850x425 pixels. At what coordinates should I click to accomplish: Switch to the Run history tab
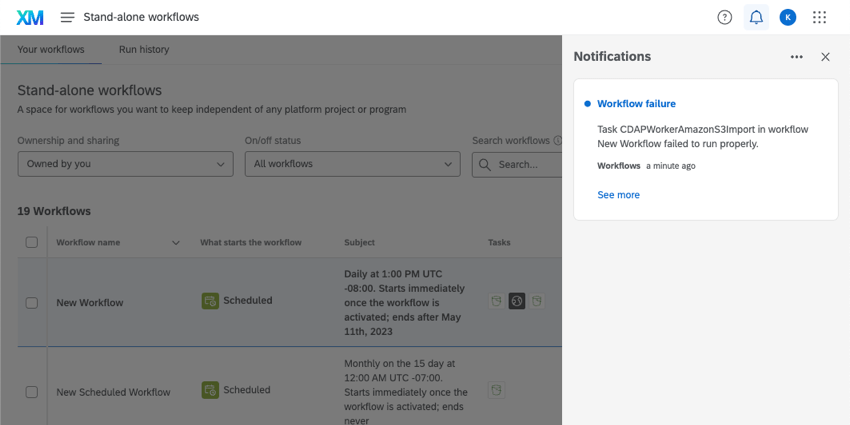click(x=144, y=49)
